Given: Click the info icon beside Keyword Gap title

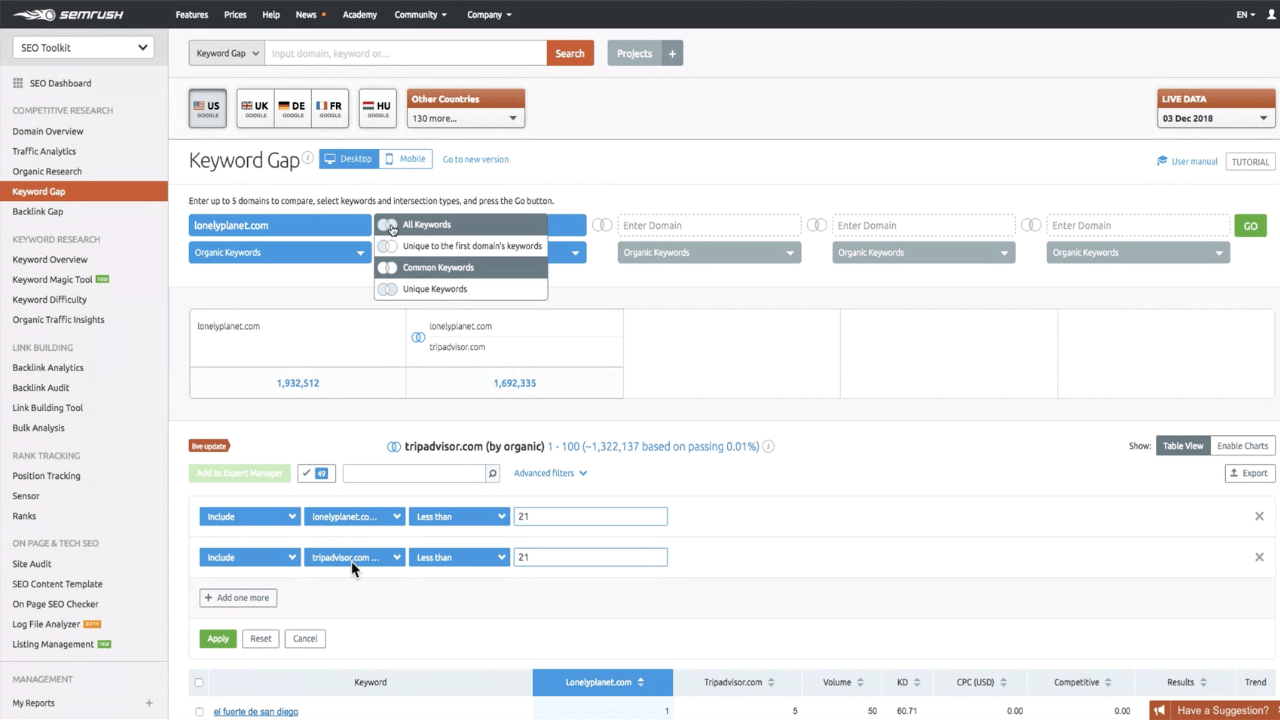Looking at the screenshot, I should 308,158.
